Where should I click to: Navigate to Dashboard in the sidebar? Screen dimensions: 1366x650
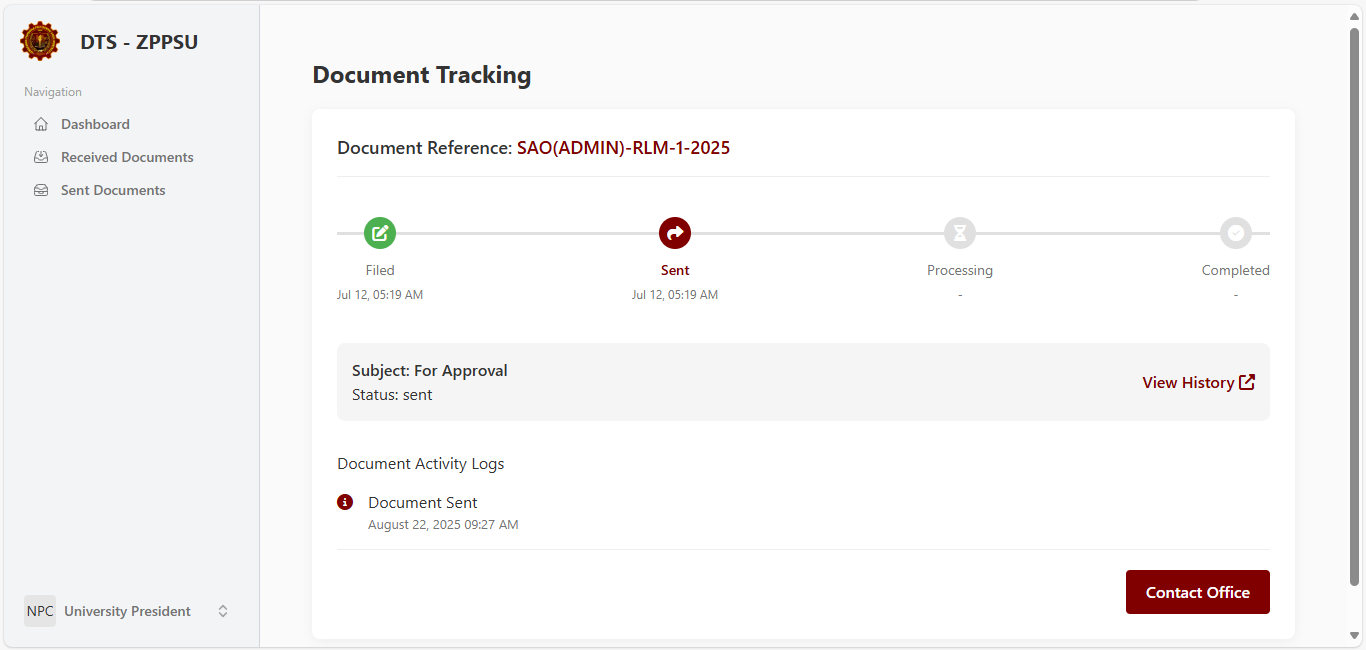pyautogui.click(x=95, y=123)
